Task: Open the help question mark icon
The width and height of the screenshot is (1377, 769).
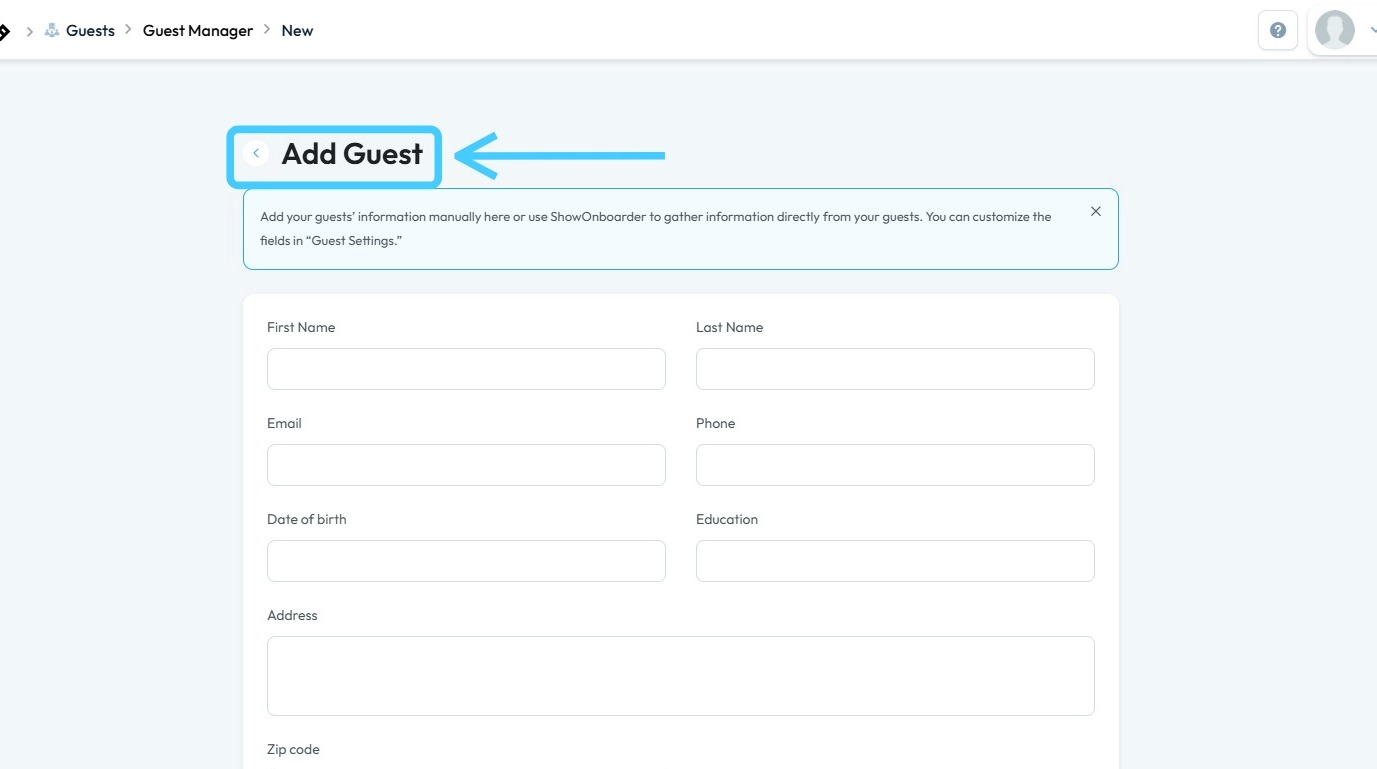Action: click(1277, 30)
